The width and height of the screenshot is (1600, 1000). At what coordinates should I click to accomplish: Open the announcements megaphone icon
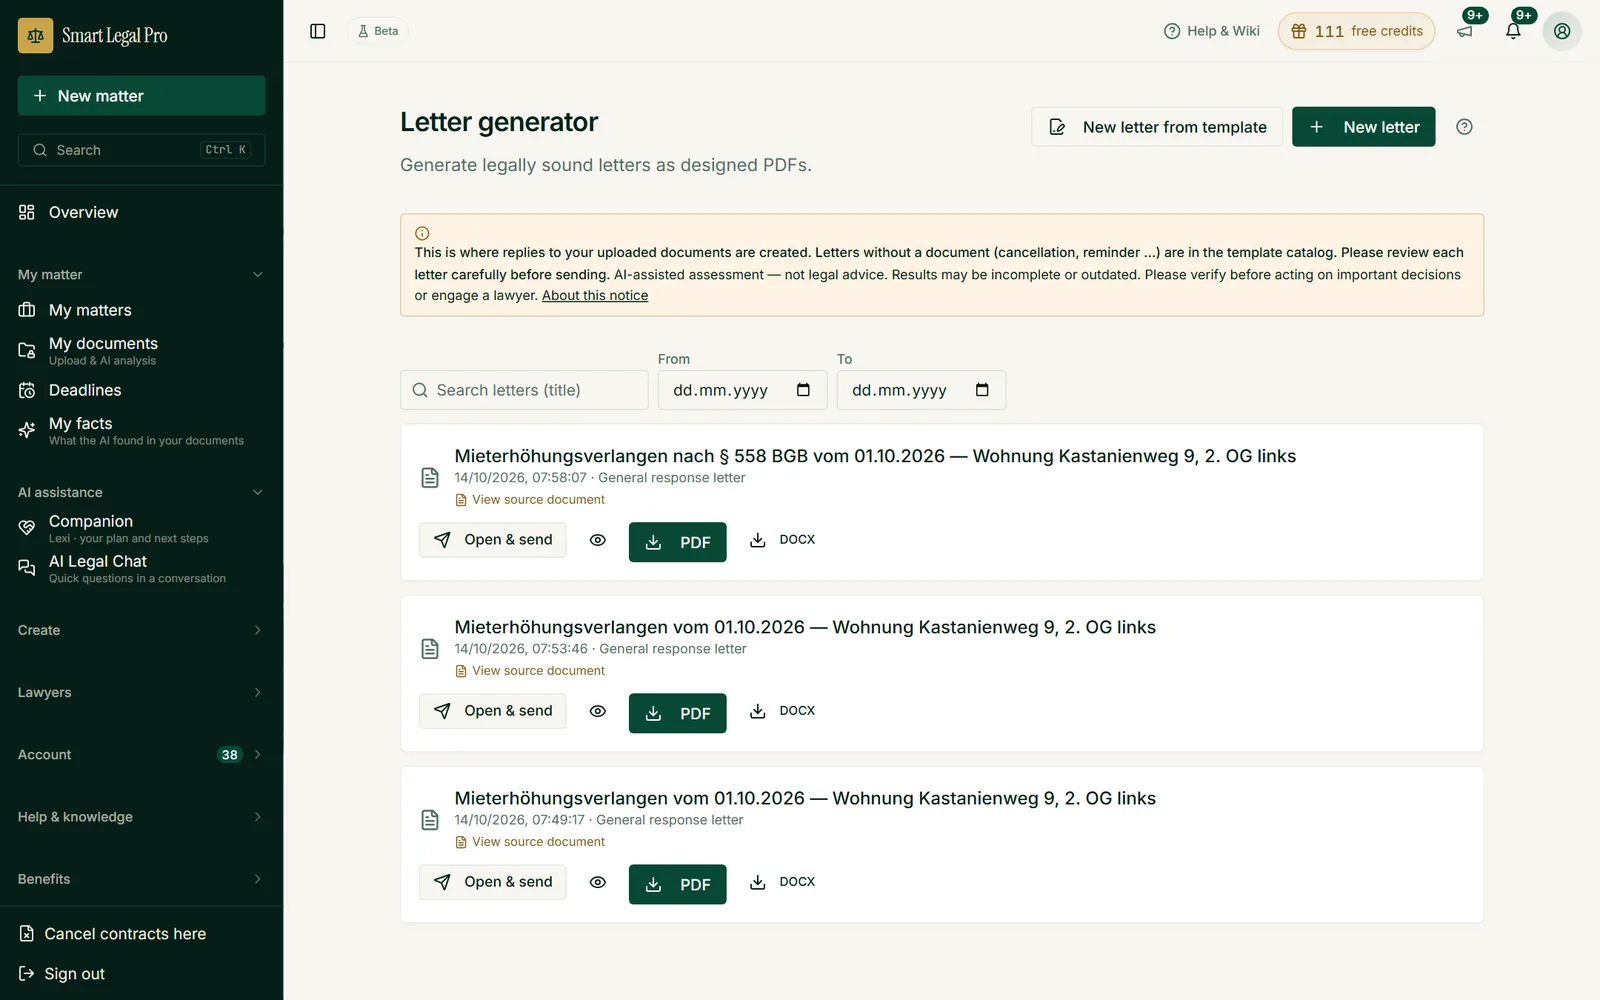pos(1465,31)
